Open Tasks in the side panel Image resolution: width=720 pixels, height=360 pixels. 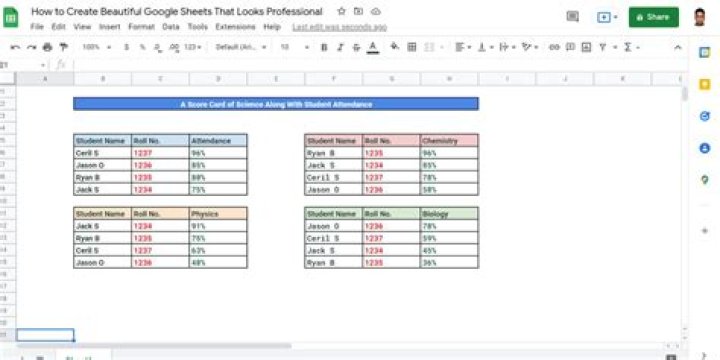click(x=704, y=116)
